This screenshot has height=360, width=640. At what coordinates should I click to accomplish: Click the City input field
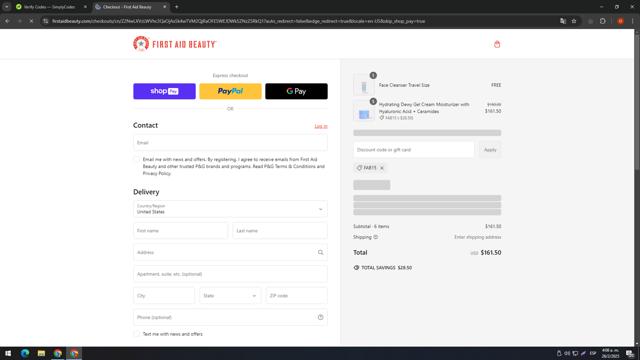[164, 296]
